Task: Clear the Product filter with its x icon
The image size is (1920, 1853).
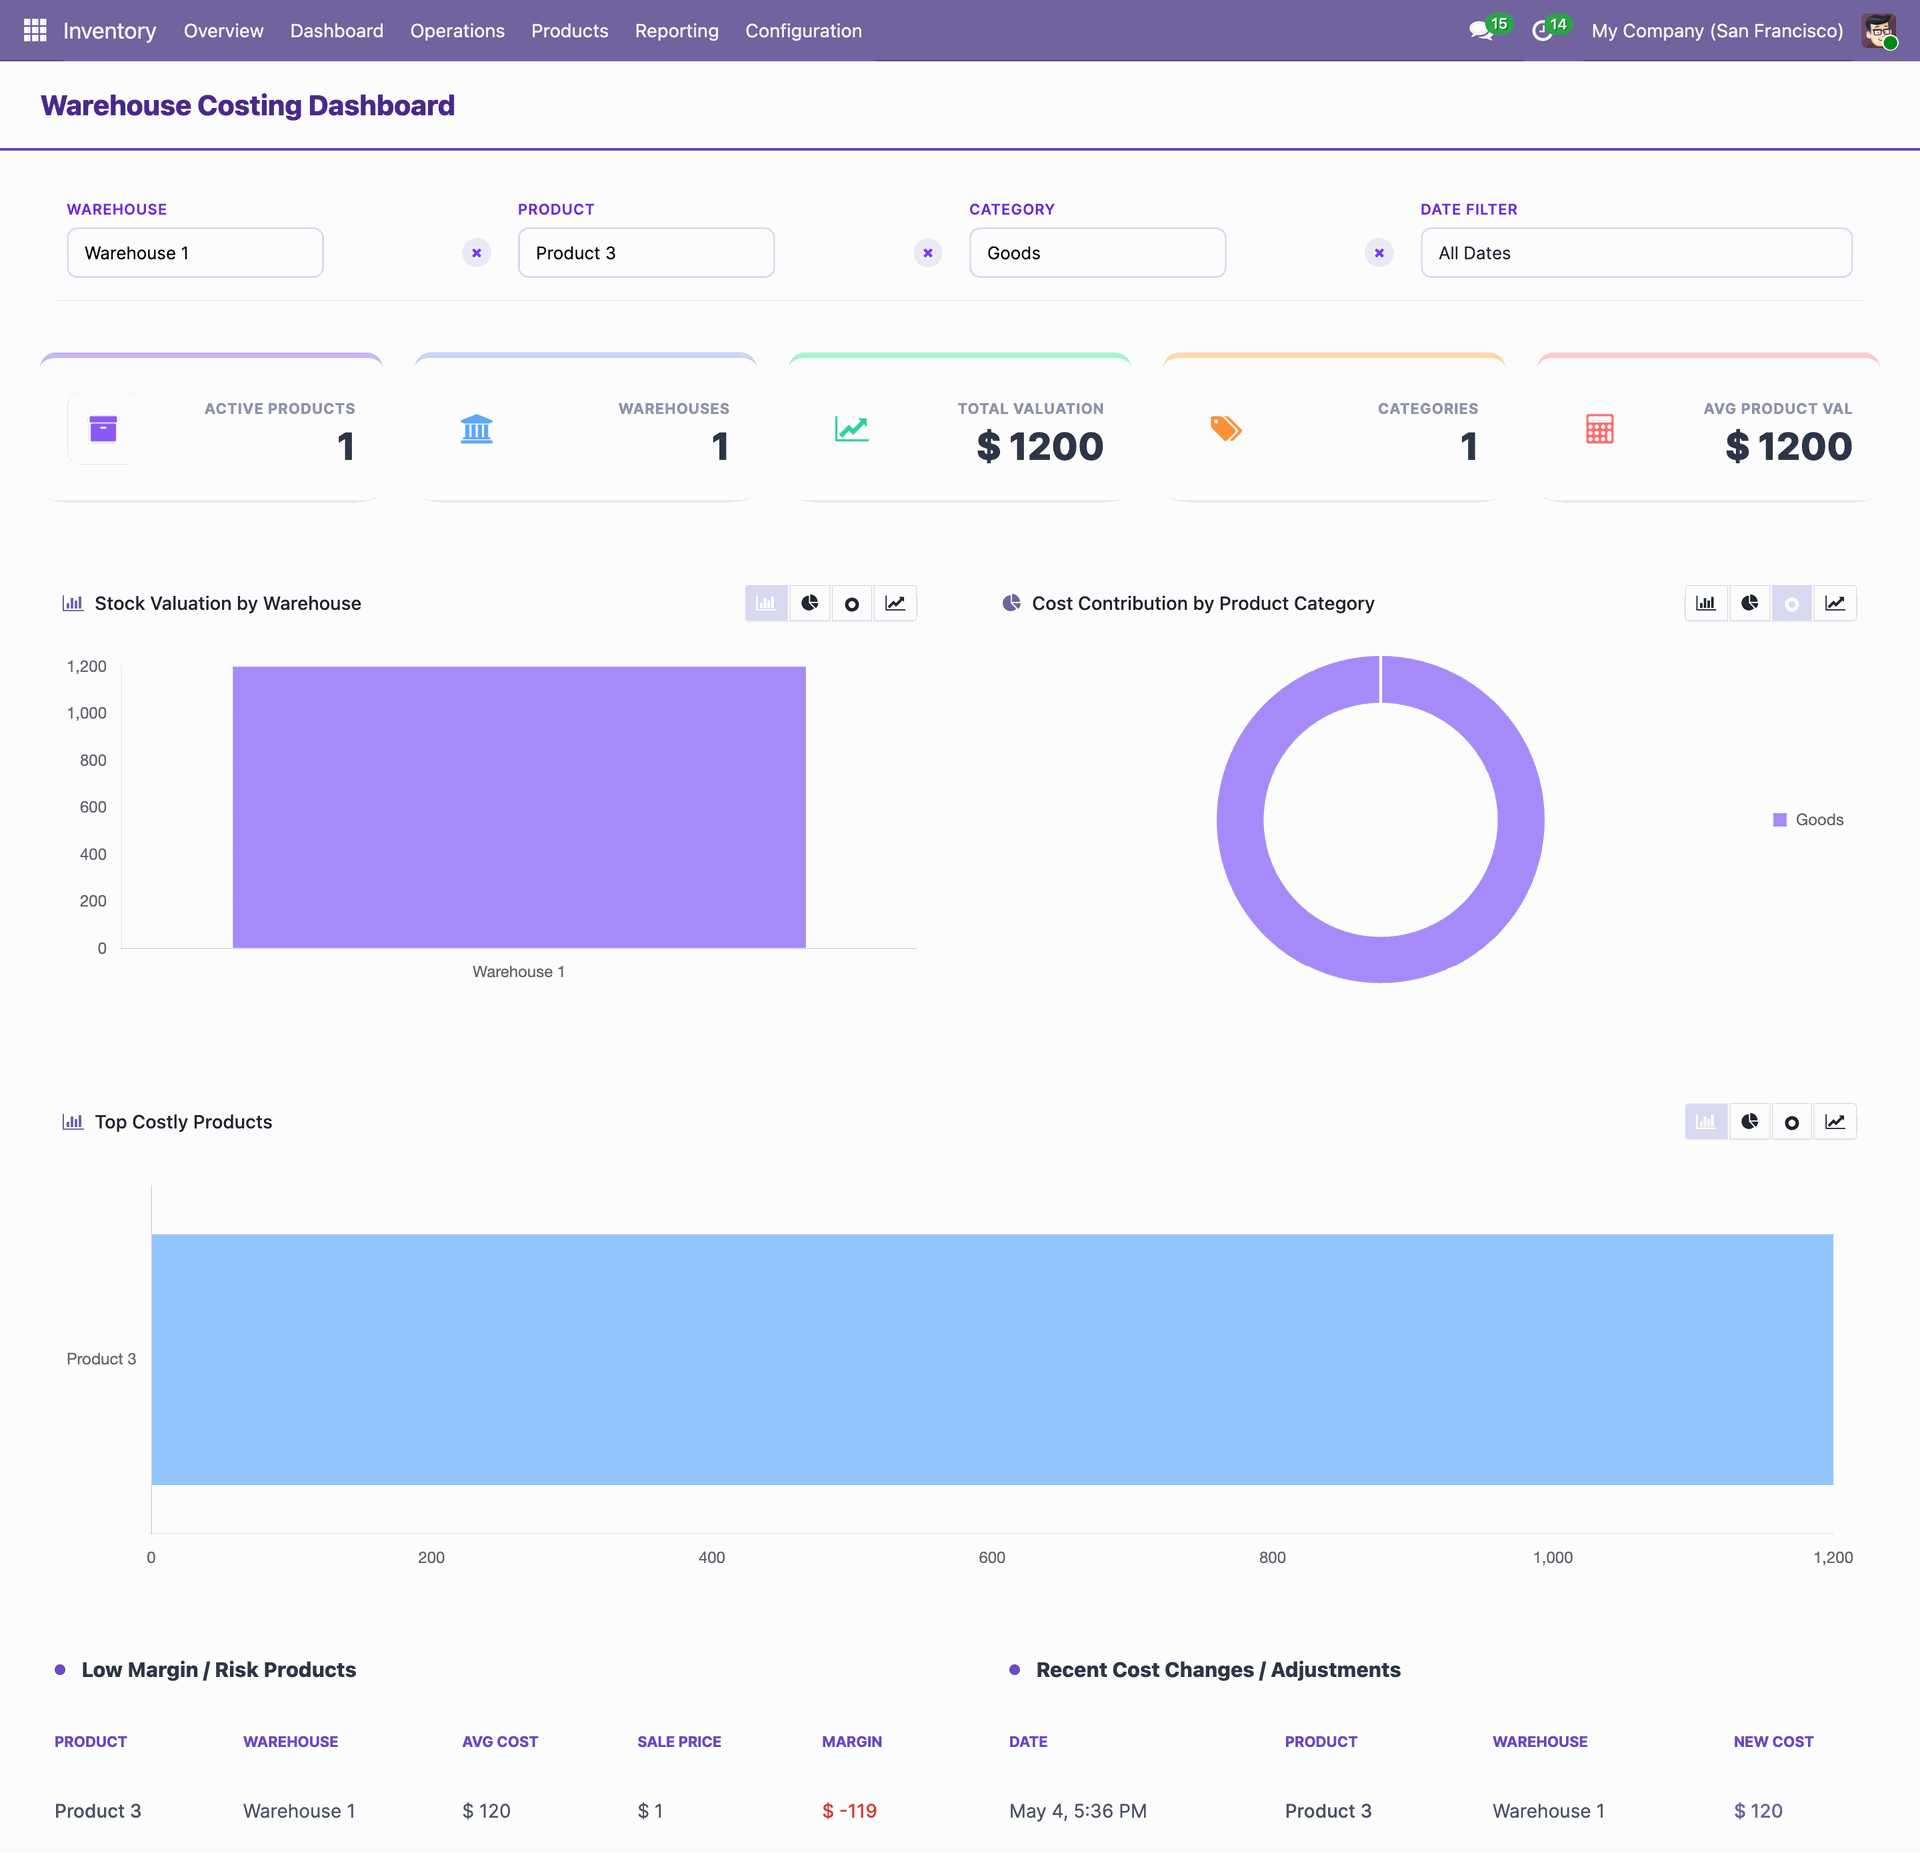Action: click(x=928, y=253)
